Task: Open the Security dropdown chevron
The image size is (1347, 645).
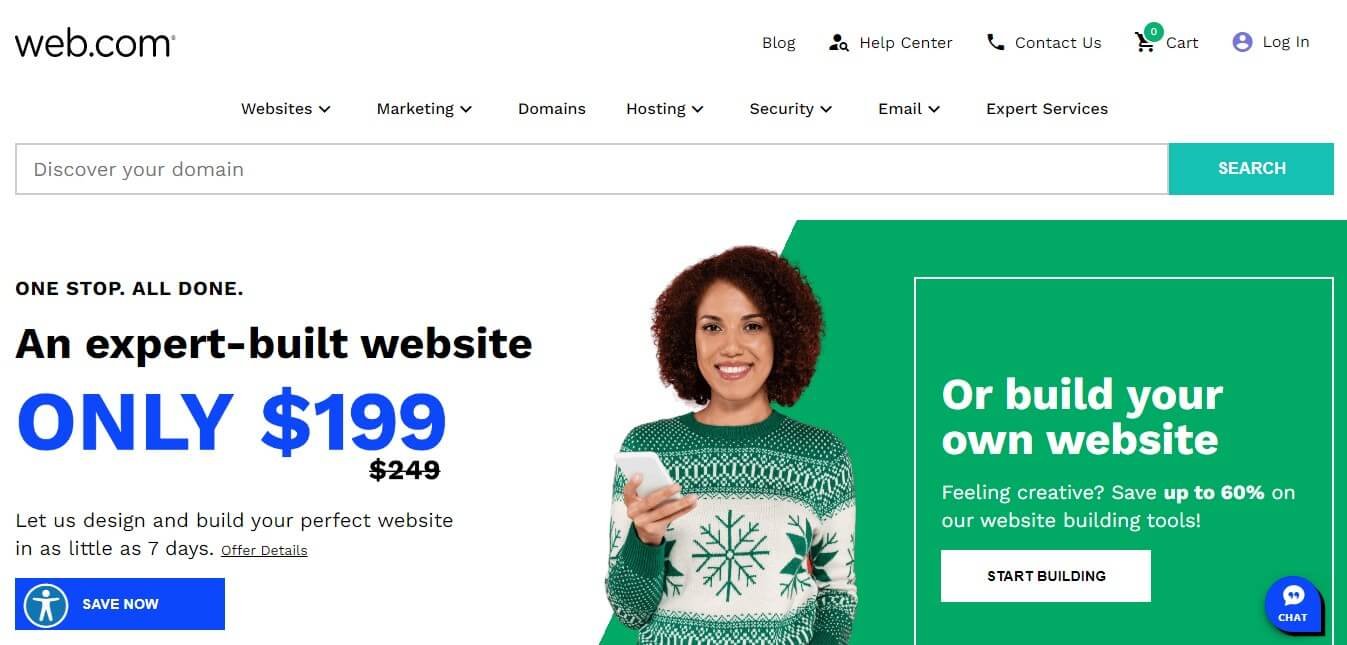Action: [826, 109]
